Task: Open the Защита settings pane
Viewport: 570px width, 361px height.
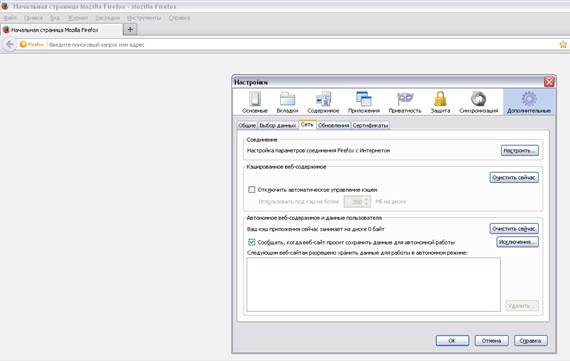Action: pos(440,102)
